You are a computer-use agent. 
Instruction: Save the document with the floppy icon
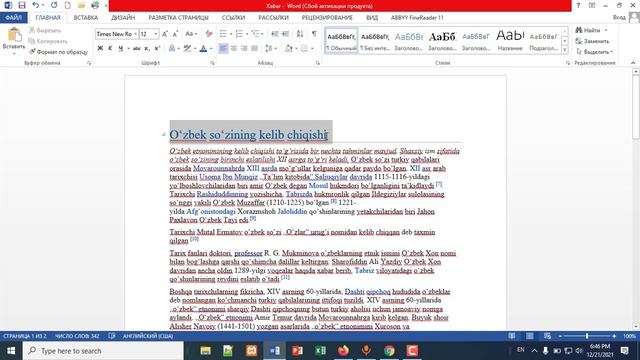(x=22, y=5)
